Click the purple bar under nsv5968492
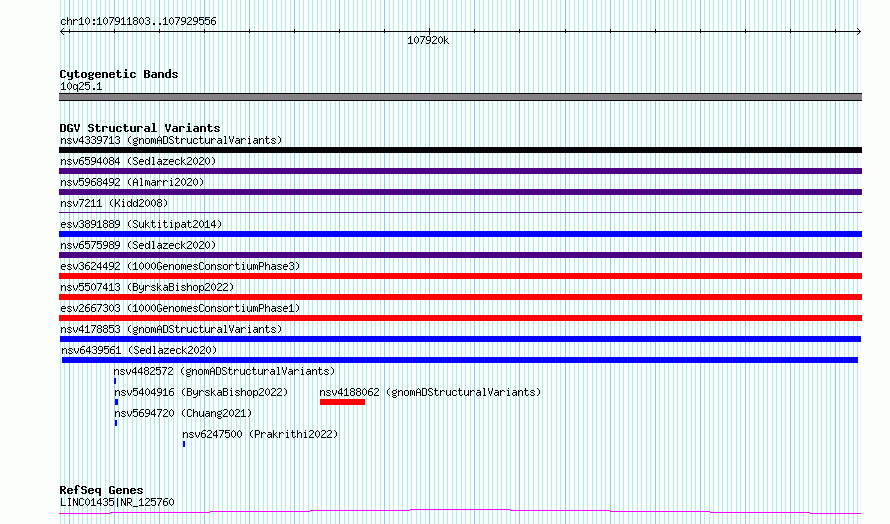 [x=460, y=192]
